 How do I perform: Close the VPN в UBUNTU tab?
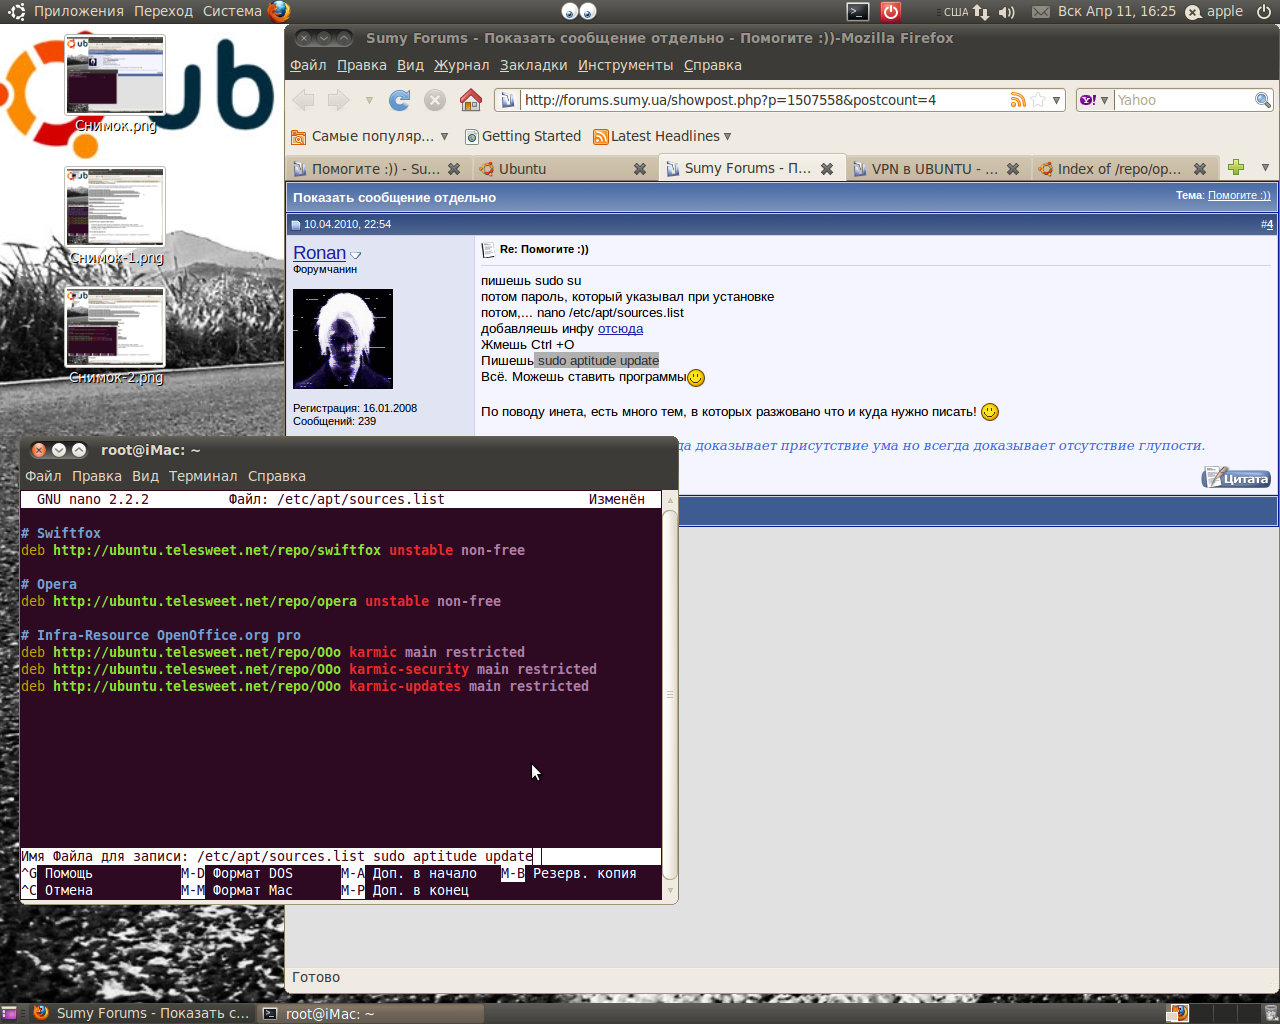[x=1013, y=169]
